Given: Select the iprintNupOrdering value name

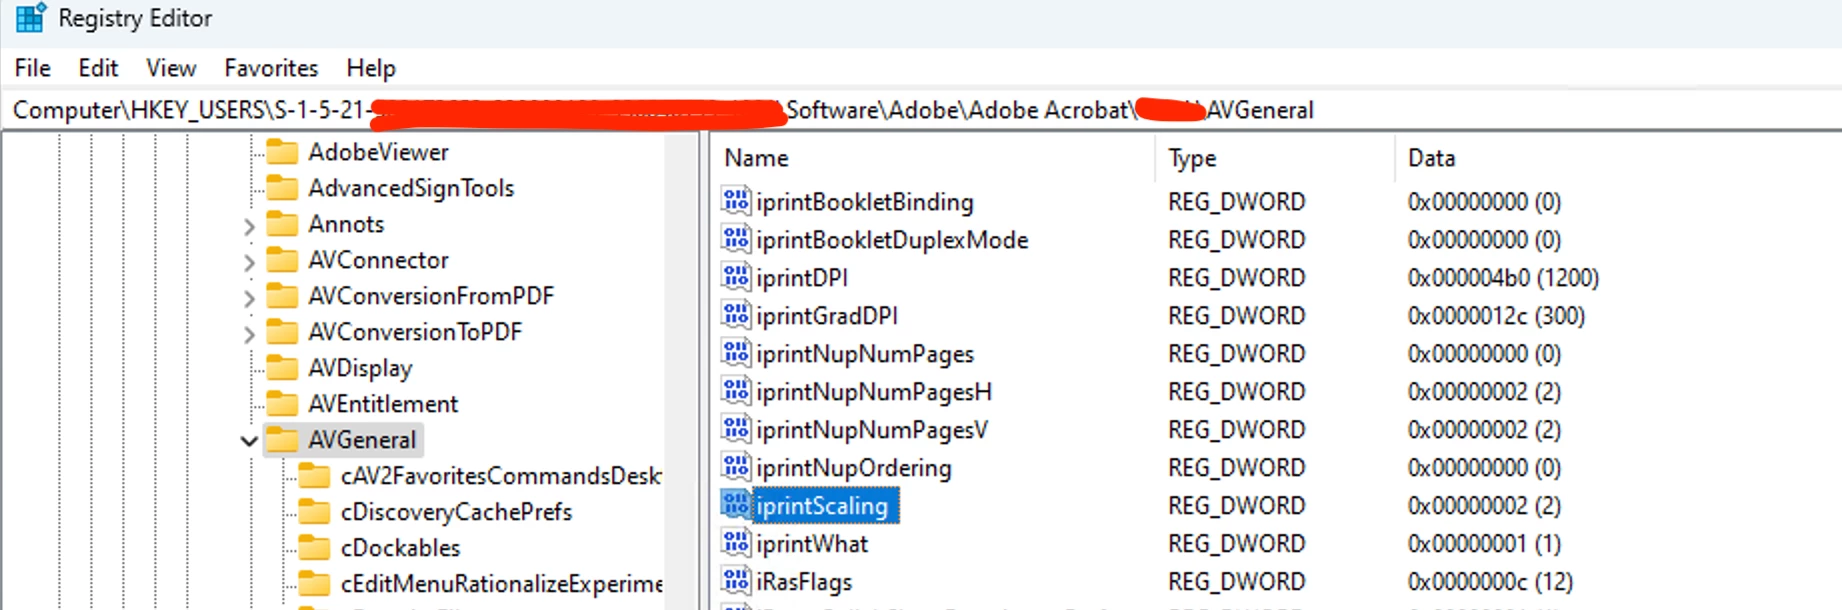Looking at the screenshot, I should point(854,468).
